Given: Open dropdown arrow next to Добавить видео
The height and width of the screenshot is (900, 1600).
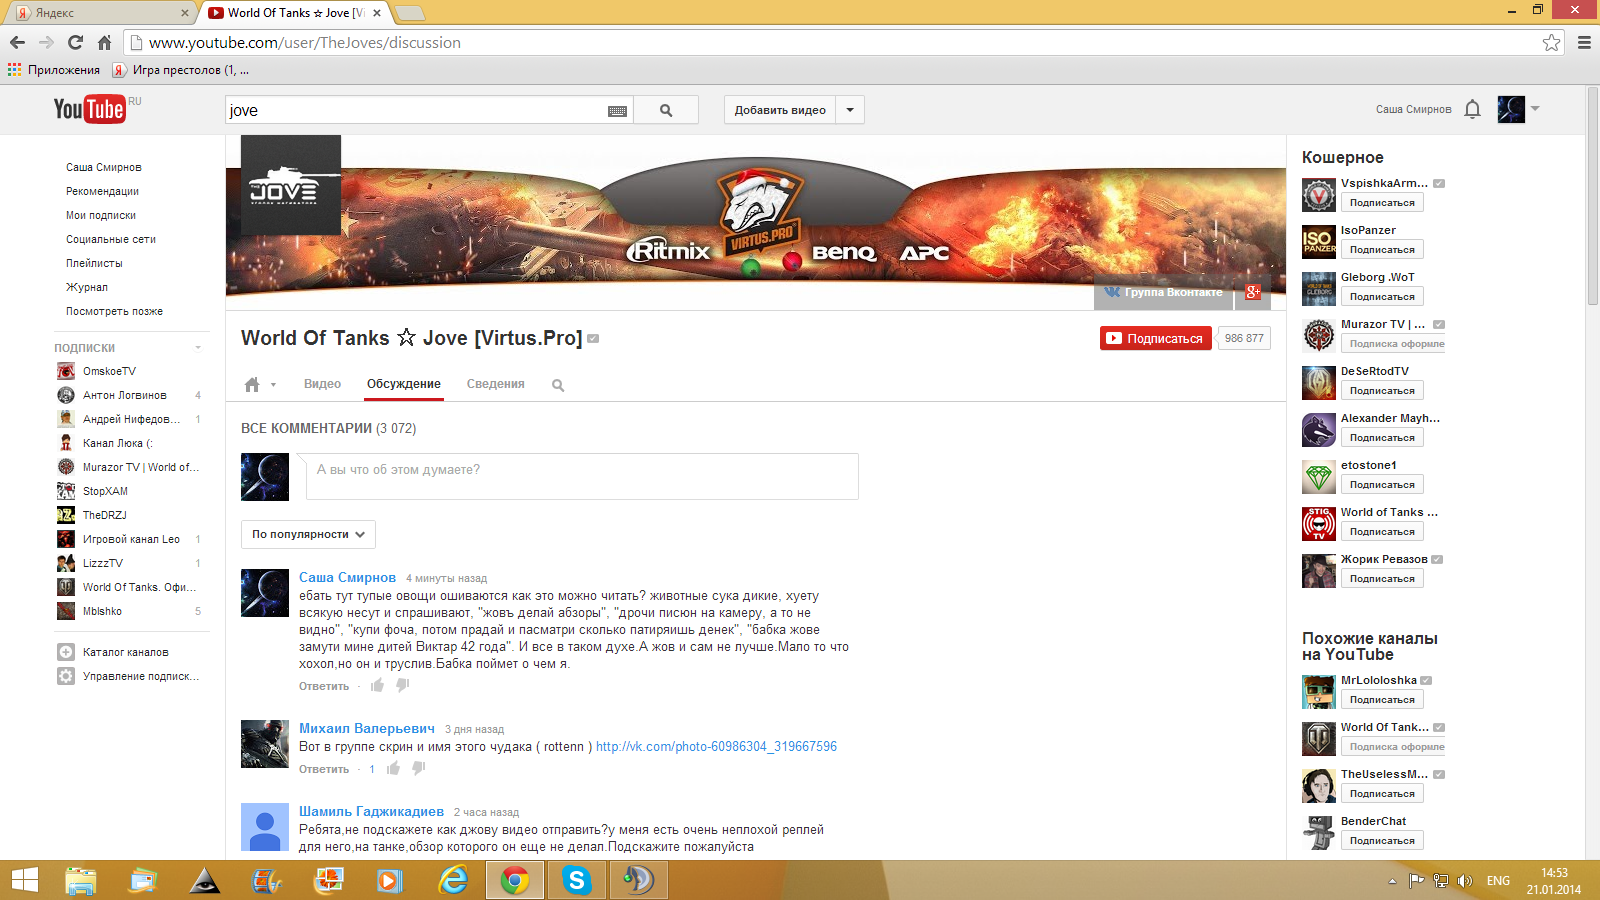Looking at the screenshot, I should [x=850, y=110].
